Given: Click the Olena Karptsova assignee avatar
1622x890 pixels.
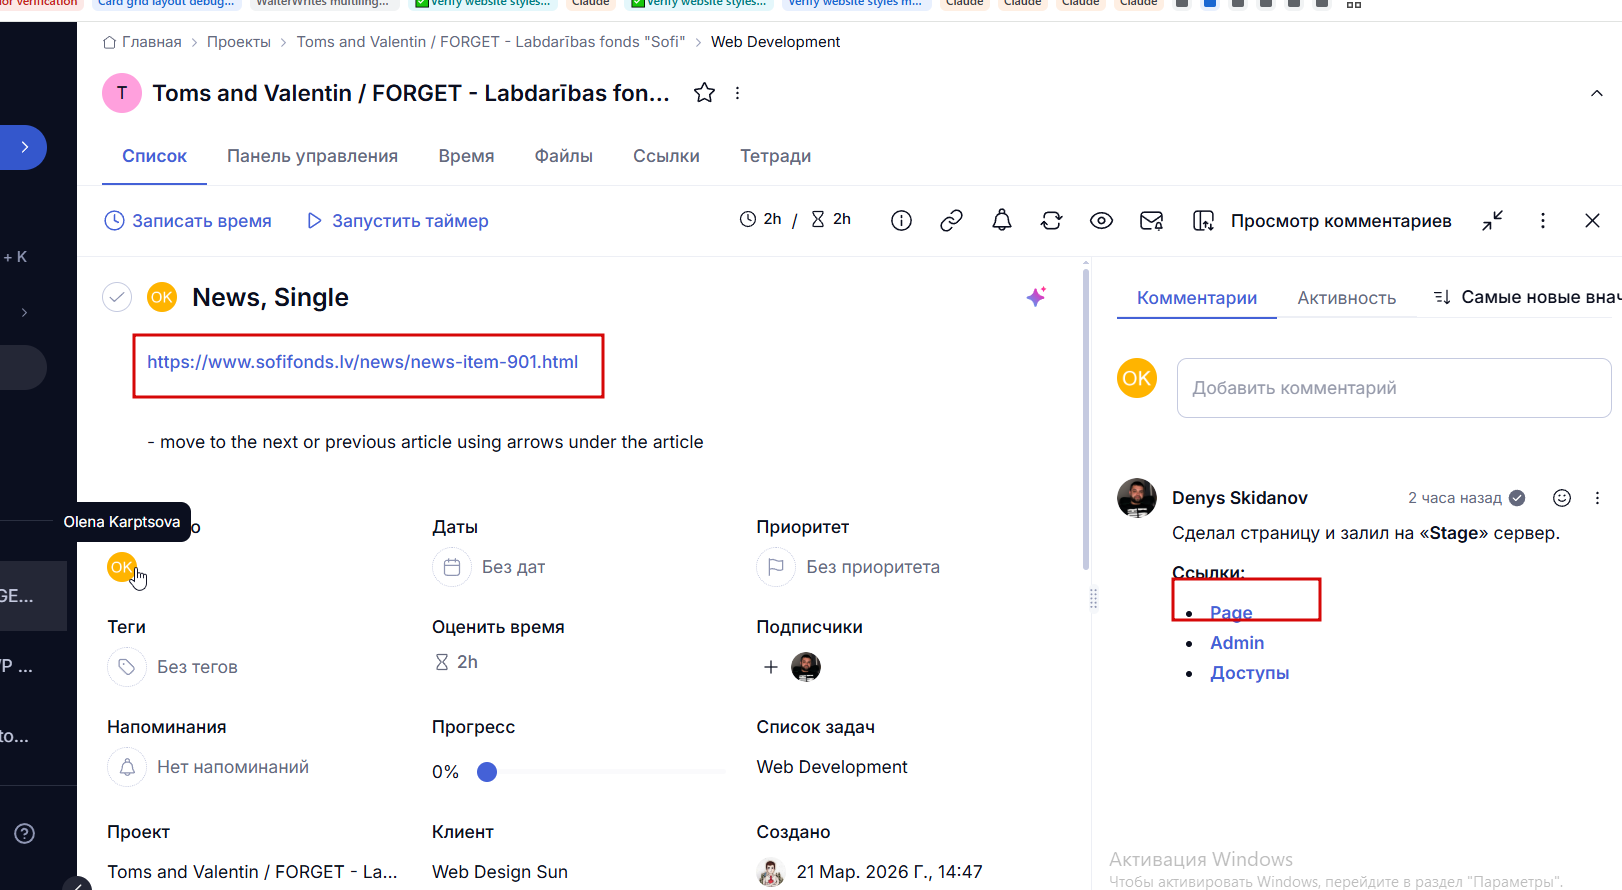Looking at the screenshot, I should pyautogui.click(x=121, y=567).
